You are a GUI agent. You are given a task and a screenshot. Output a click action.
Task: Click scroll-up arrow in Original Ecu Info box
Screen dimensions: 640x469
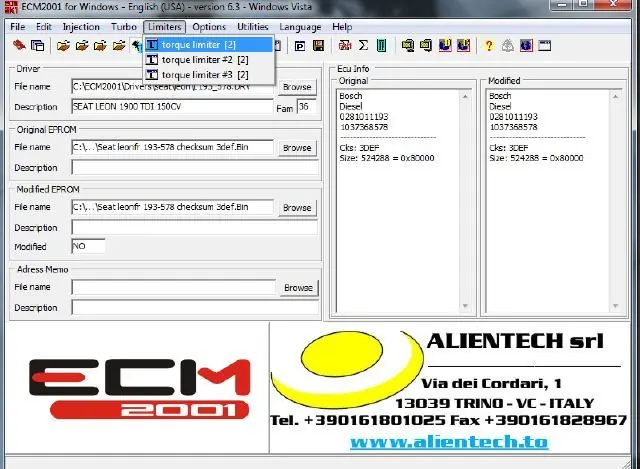point(465,96)
